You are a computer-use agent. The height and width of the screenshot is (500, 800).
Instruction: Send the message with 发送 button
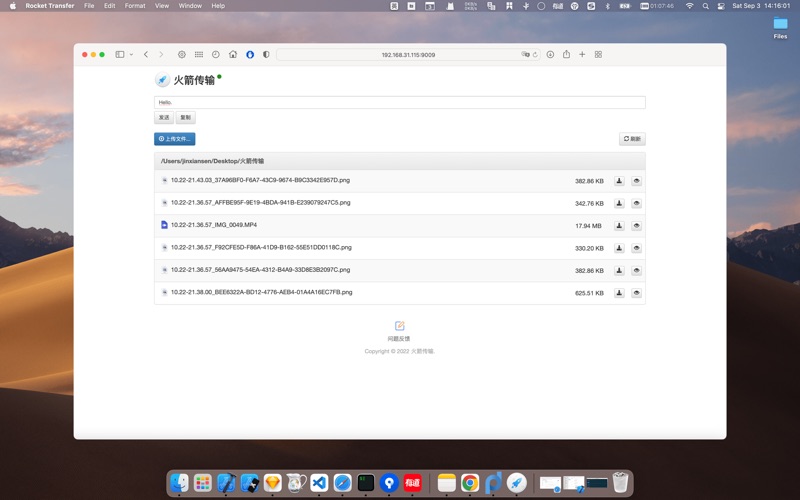point(164,117)
